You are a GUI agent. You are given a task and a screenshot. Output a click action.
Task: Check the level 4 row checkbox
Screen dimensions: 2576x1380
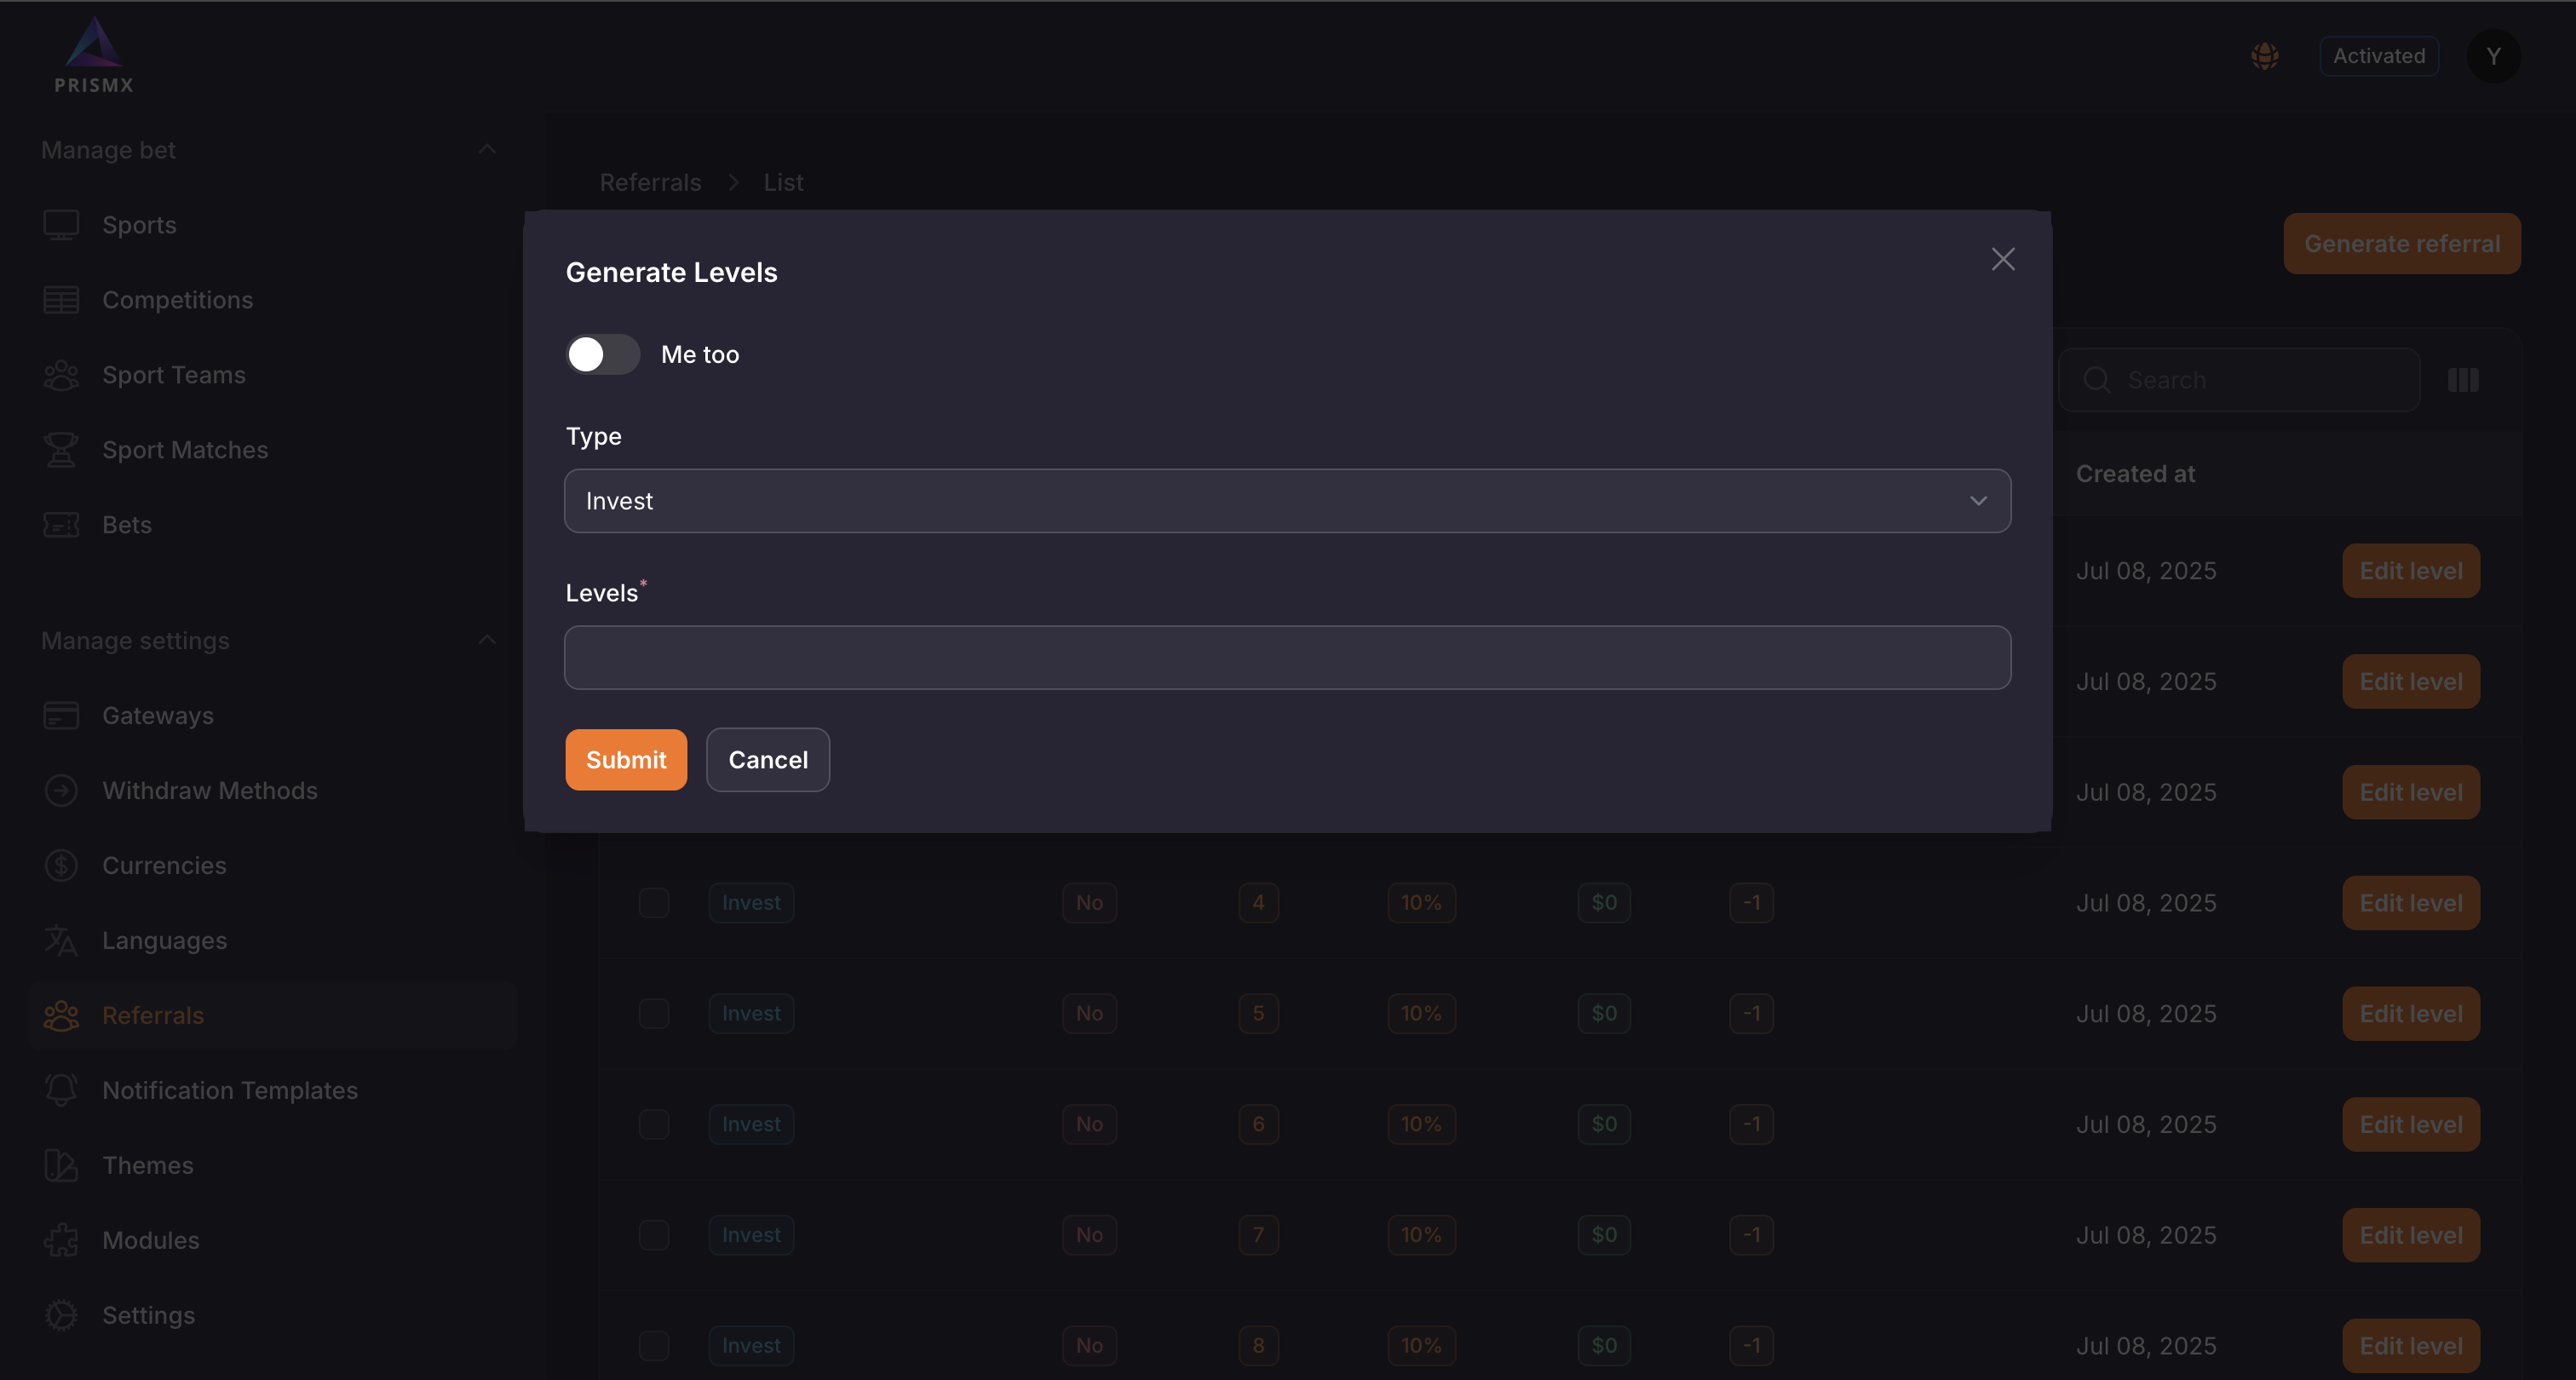(x=654, y=903)
